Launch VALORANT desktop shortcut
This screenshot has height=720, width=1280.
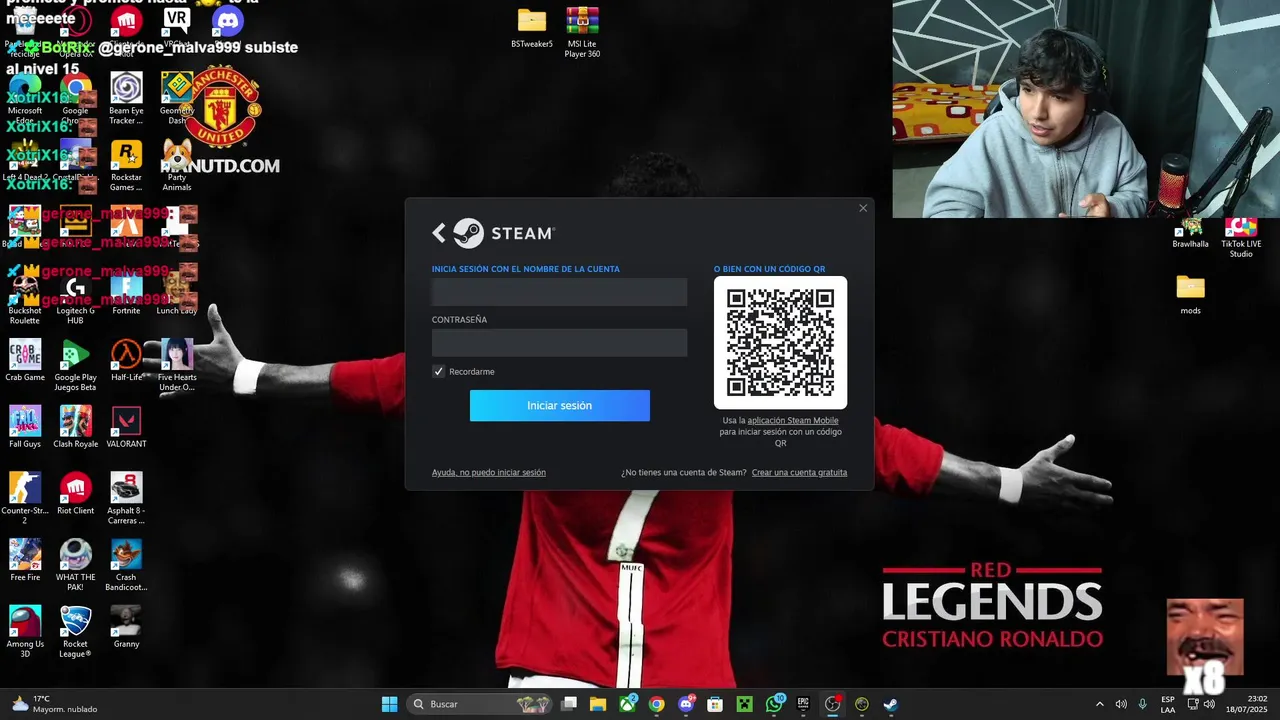coord(126,427)
